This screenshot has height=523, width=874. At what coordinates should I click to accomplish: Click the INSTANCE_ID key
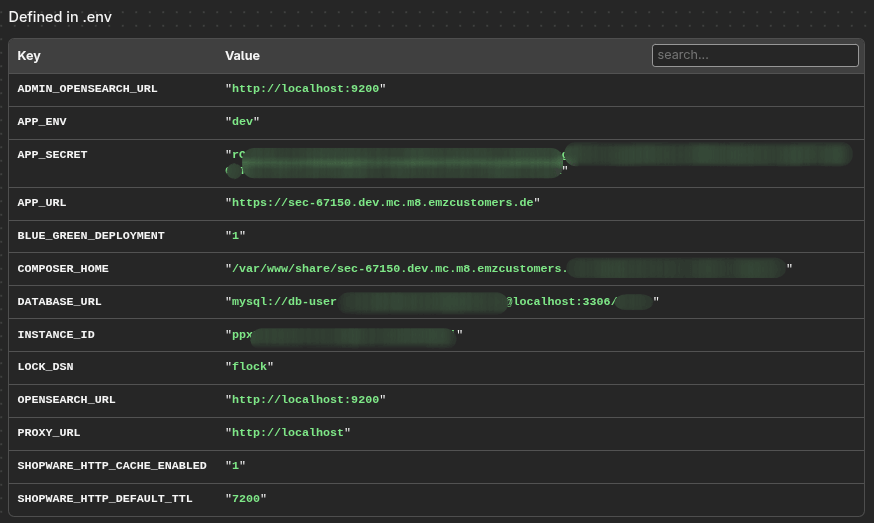pos(56,335)
